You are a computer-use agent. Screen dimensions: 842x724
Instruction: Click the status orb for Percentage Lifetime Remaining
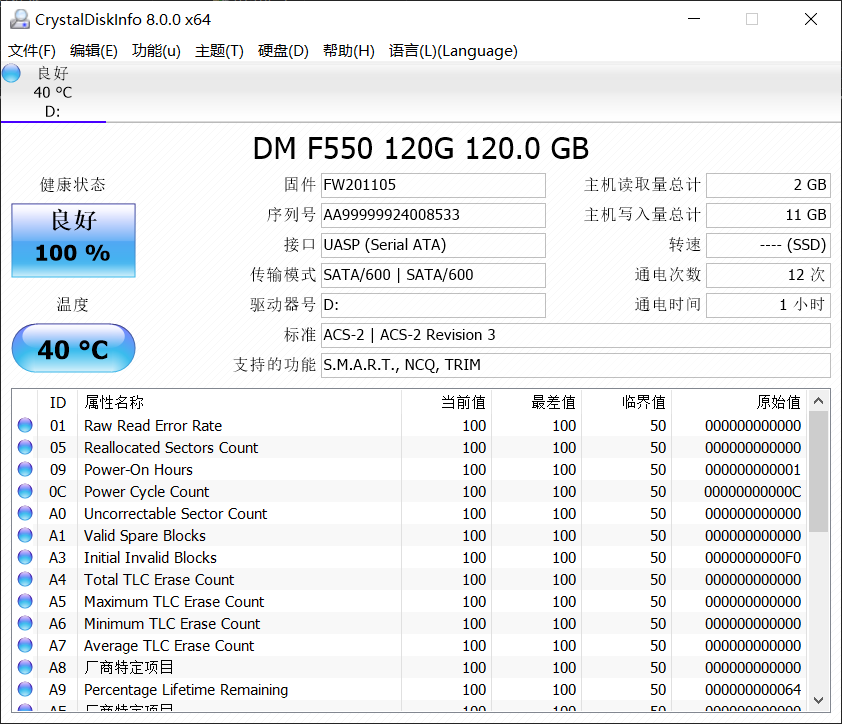coord(25,690)
